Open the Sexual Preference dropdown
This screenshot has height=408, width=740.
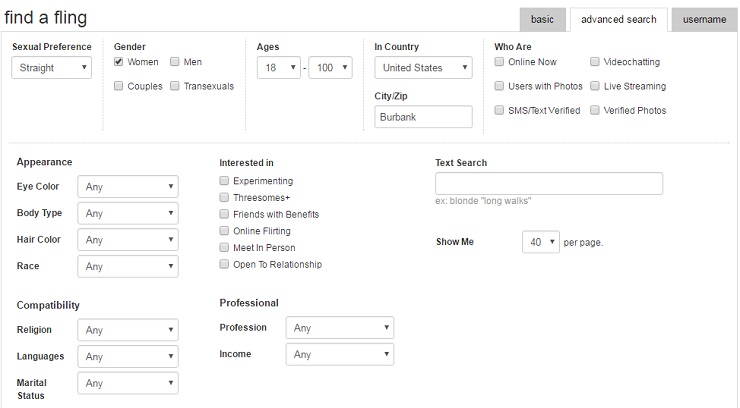(51, 68)
